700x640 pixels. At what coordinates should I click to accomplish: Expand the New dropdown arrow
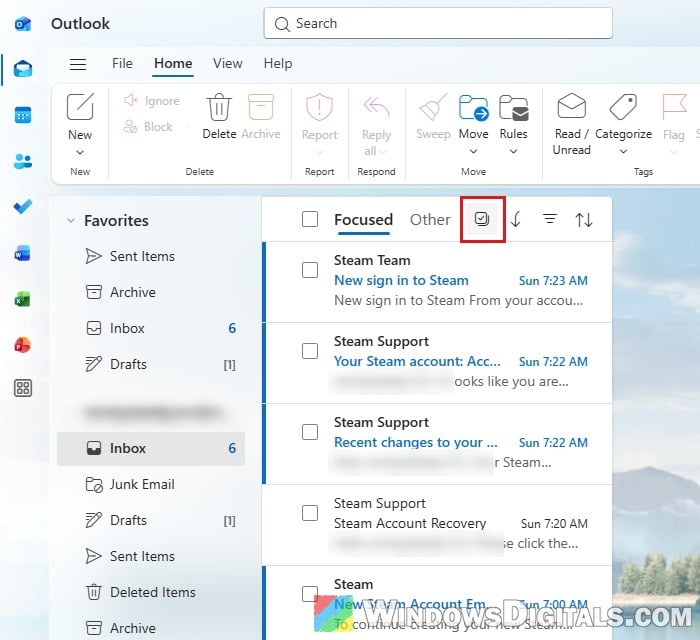pyautogui.click(x=80, y=153)
